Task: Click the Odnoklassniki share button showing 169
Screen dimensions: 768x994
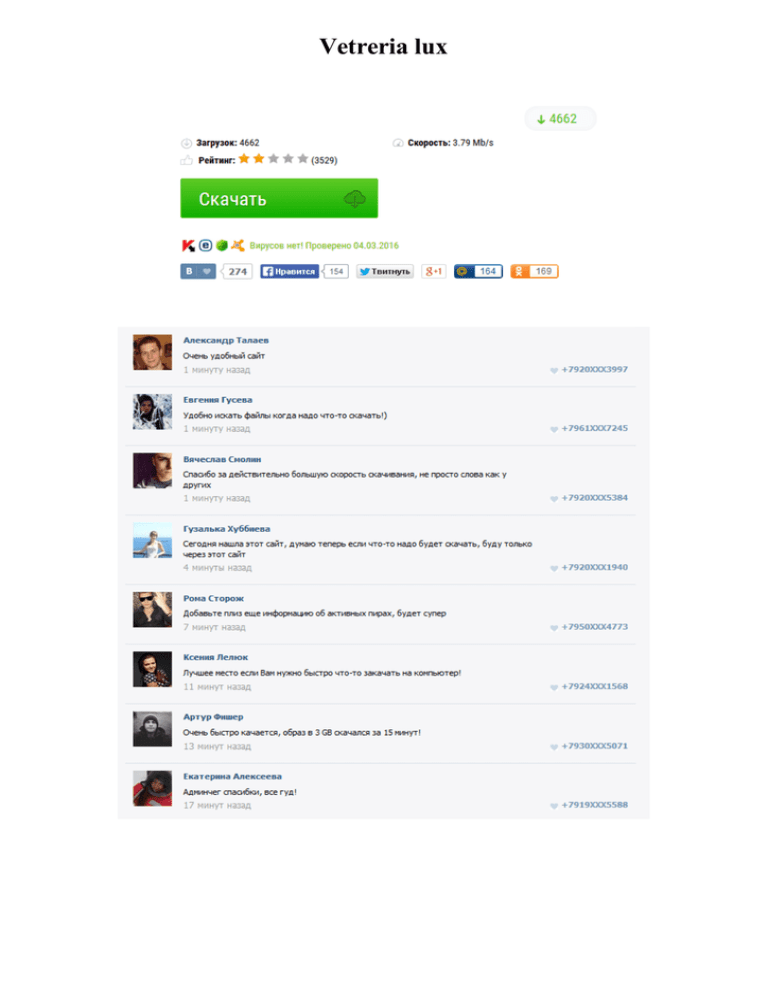Action: pos(535,271)
